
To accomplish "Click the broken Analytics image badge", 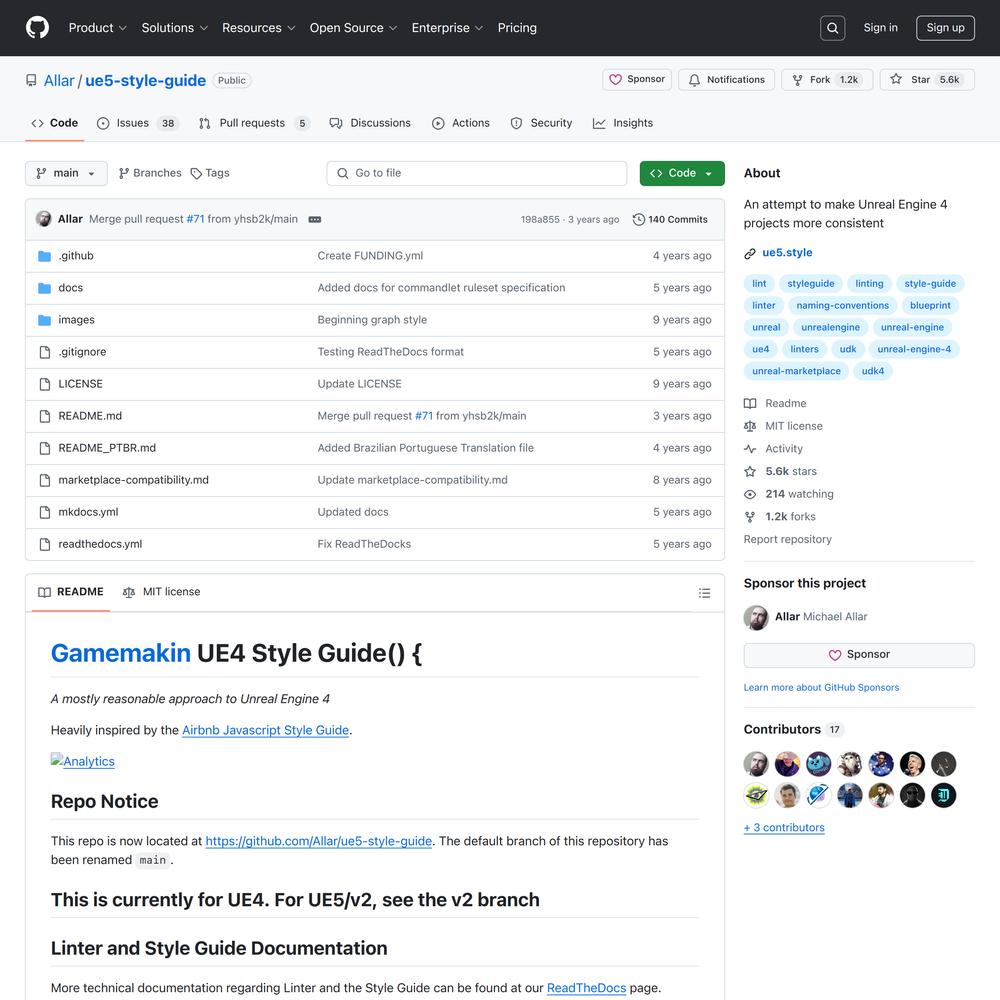I will click(x=83, y=761).
